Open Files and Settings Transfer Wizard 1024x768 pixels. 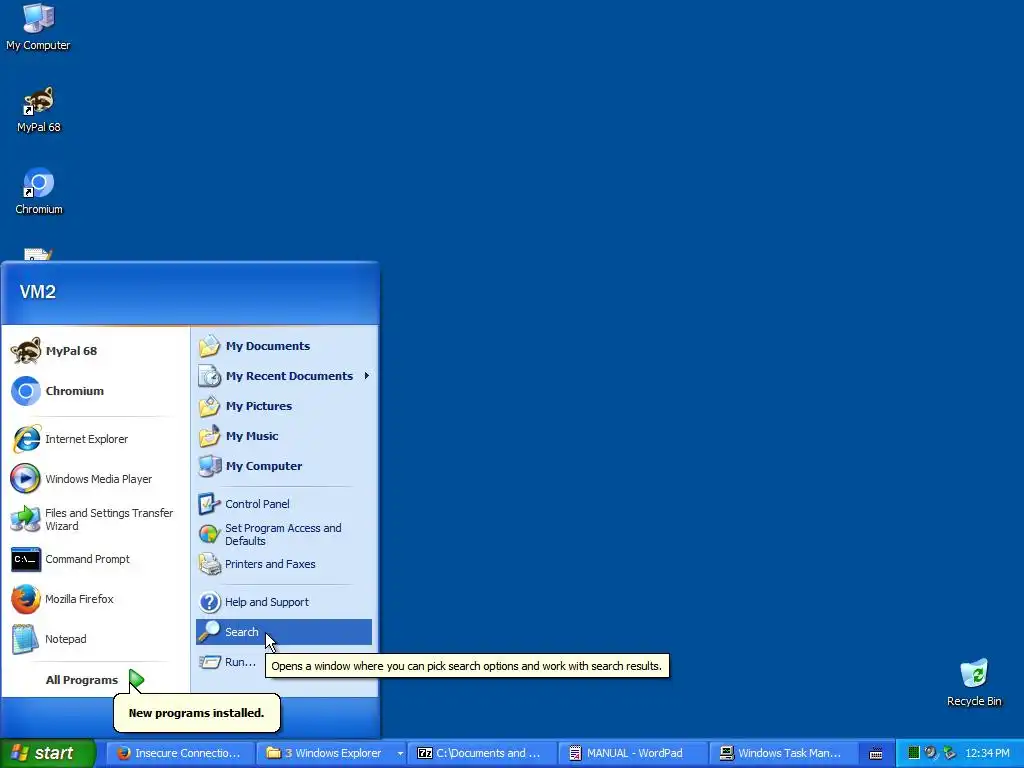click(x=95, y=520)
